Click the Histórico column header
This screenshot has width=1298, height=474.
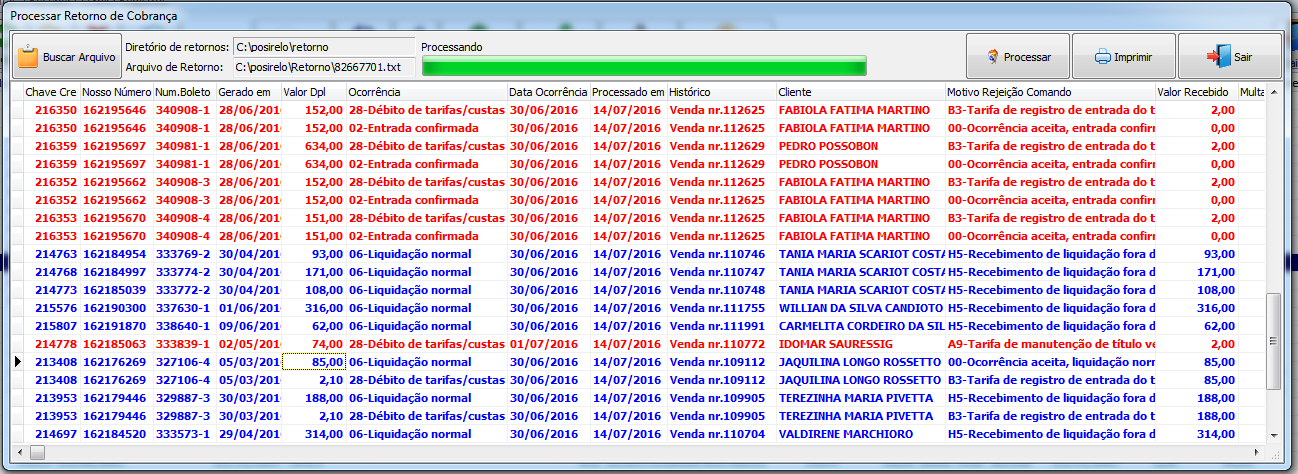click(x=720, y=92)
